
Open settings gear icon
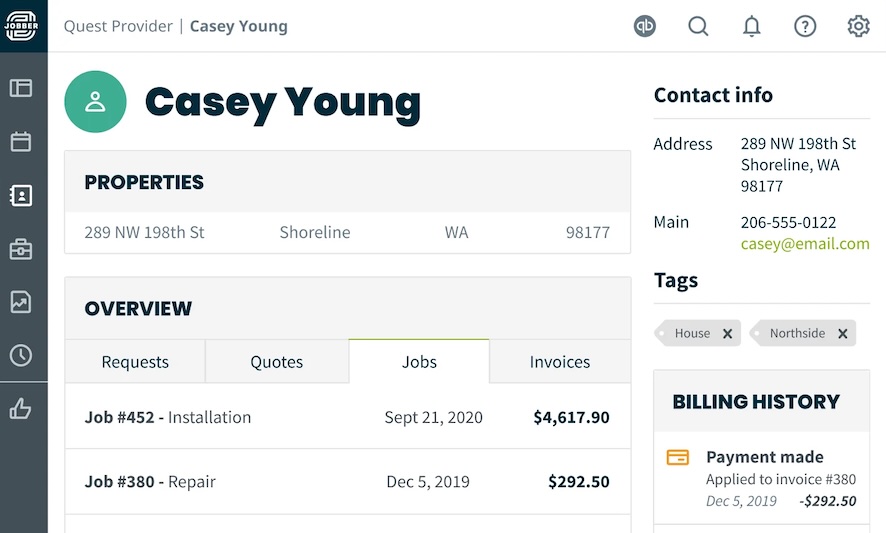pos(858,27)
